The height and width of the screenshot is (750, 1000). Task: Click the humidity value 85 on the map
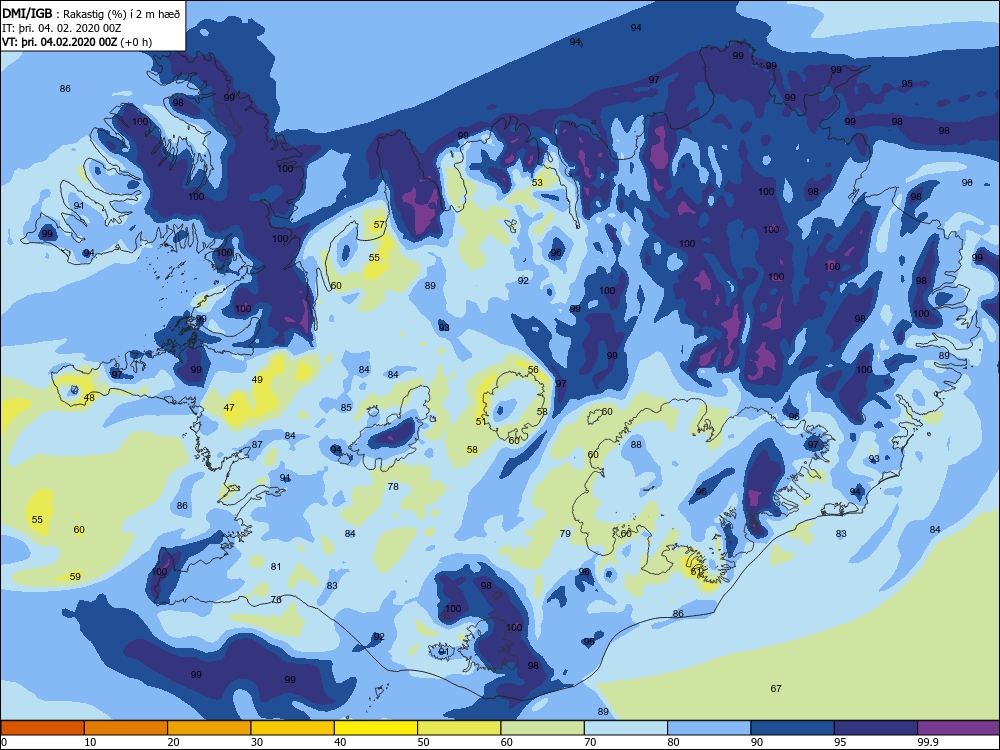(x=346, y=408)
